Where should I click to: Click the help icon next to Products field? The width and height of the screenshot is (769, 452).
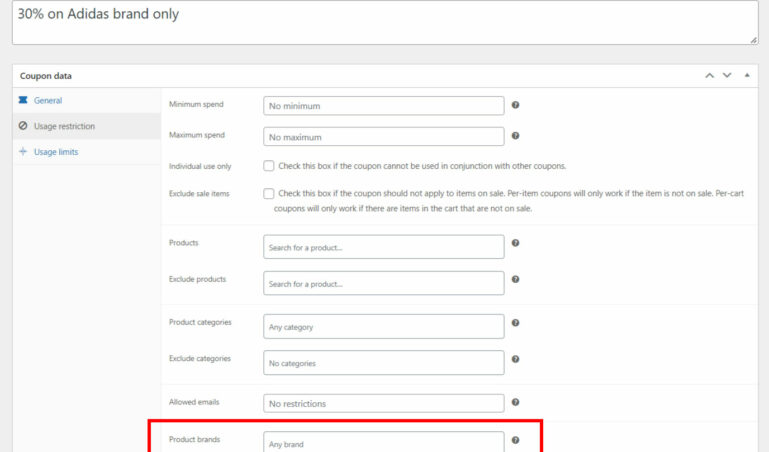click(515, 243)
